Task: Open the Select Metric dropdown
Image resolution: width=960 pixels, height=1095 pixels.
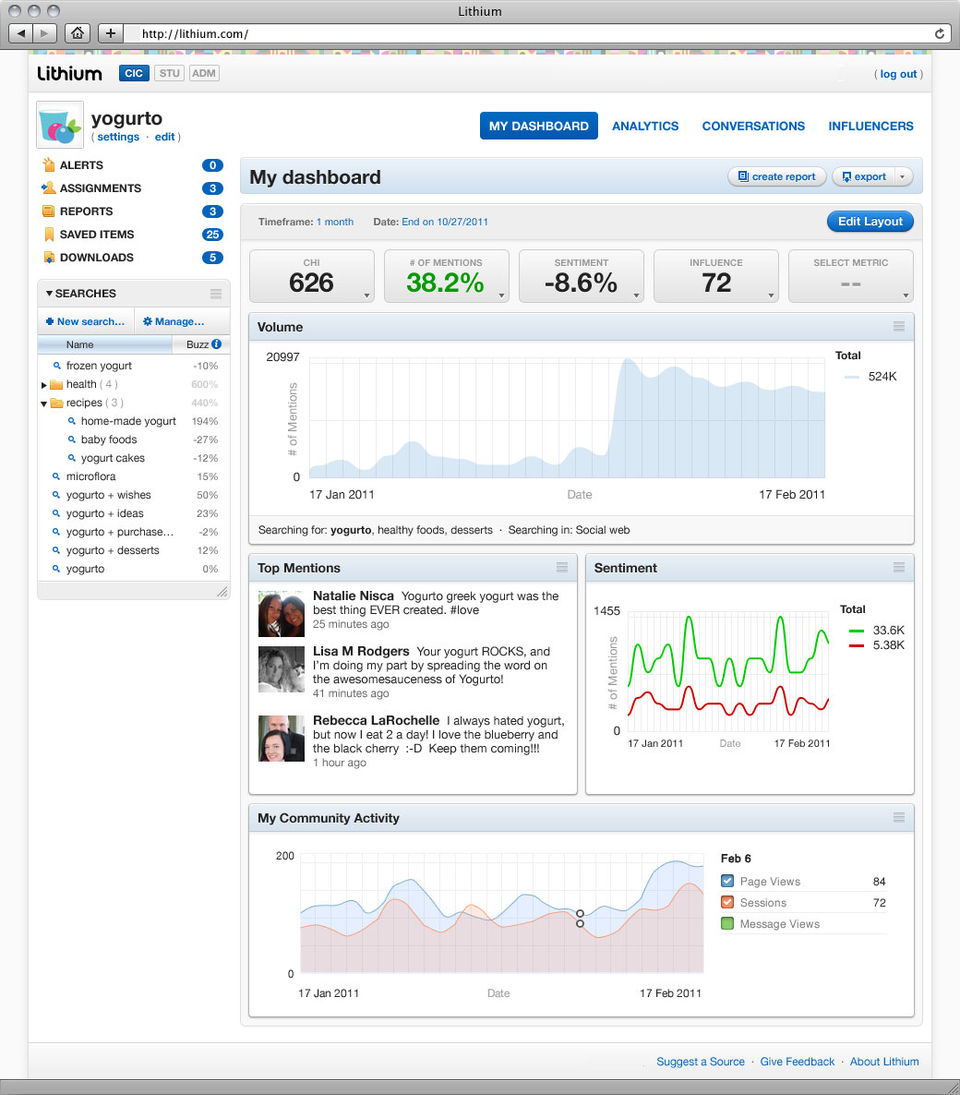Action: point(906,296)
